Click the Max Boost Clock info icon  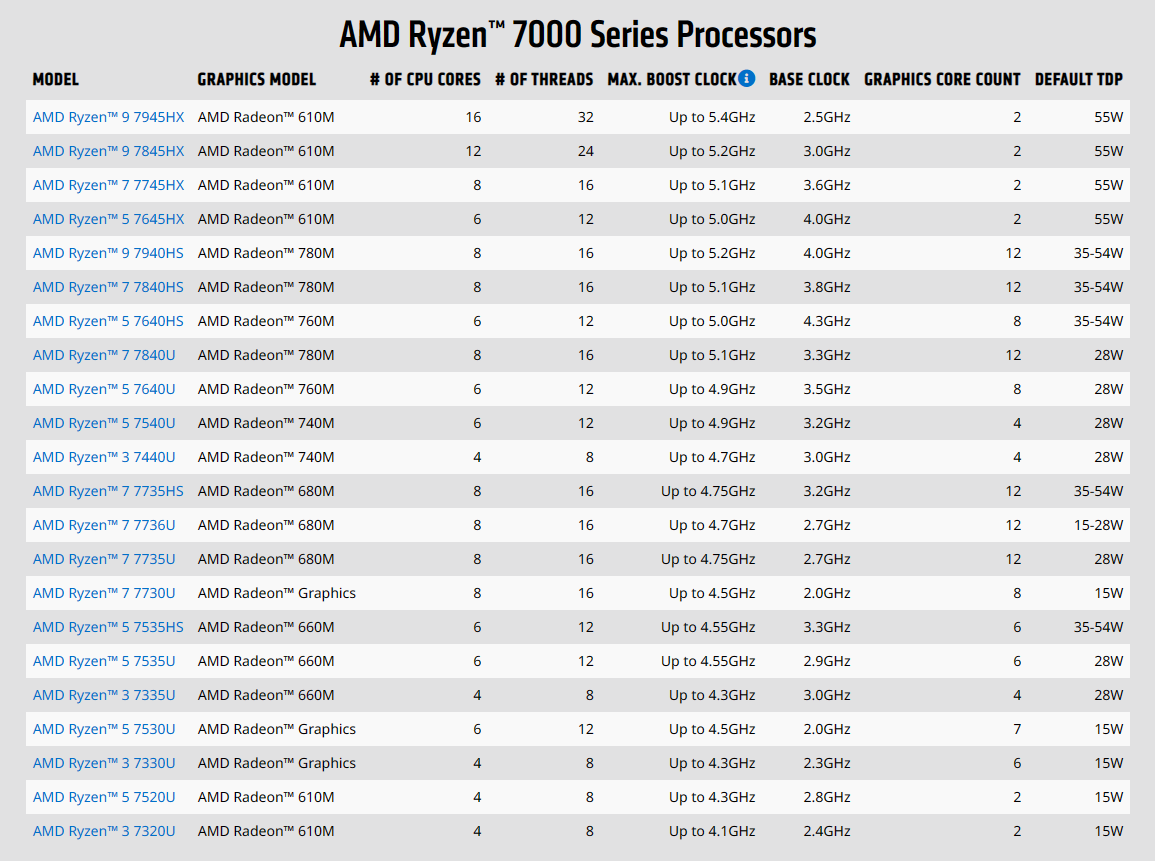746,79
